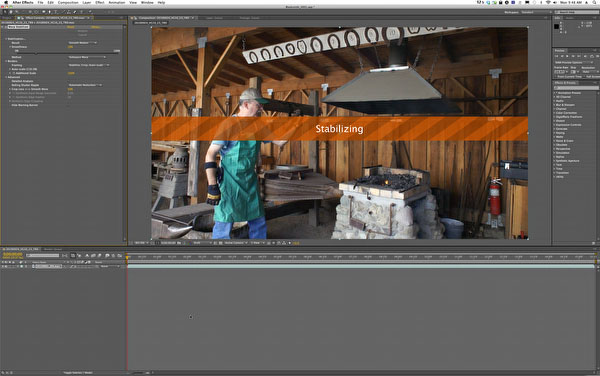Toggle mute audio in Preview panel
This screenshot has width=600, height=376.
pyautogui.click(x=585, y=56)
